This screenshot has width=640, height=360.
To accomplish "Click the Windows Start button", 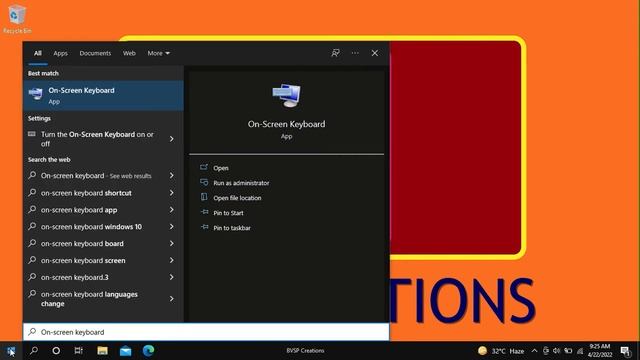I will (11, 351).
